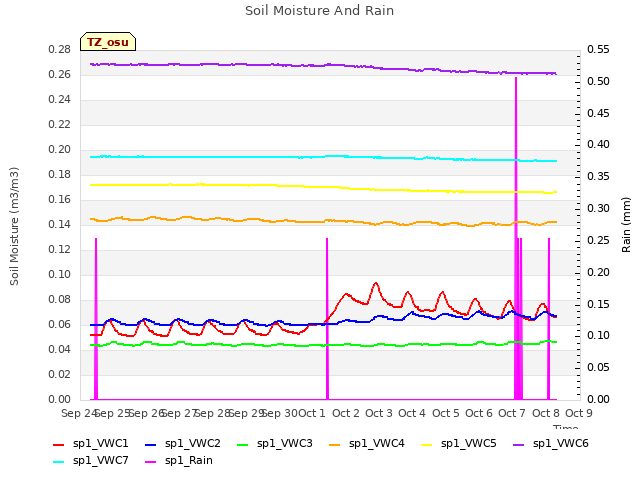
Task: Select the sp1_VWC3 legend entry
Action: pos(275,444)
